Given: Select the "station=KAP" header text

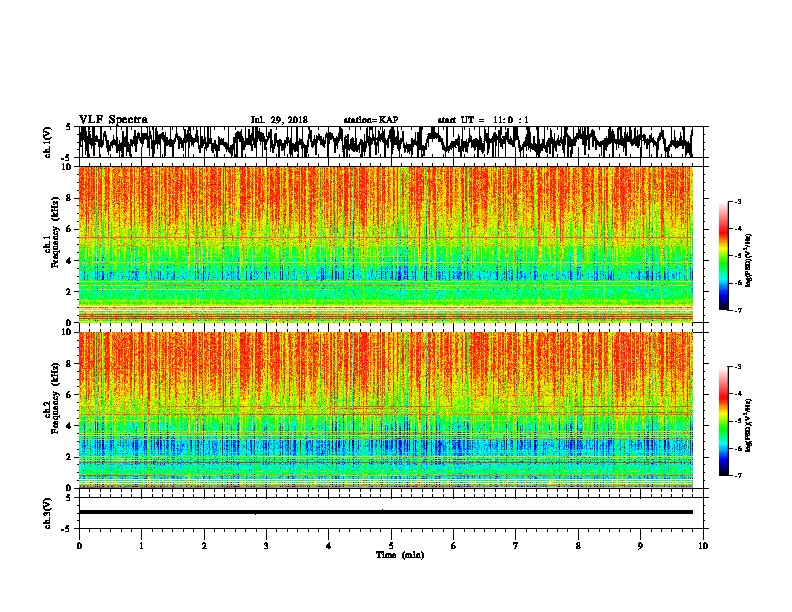Looking at the screenshot, I should tap(371, 120).
